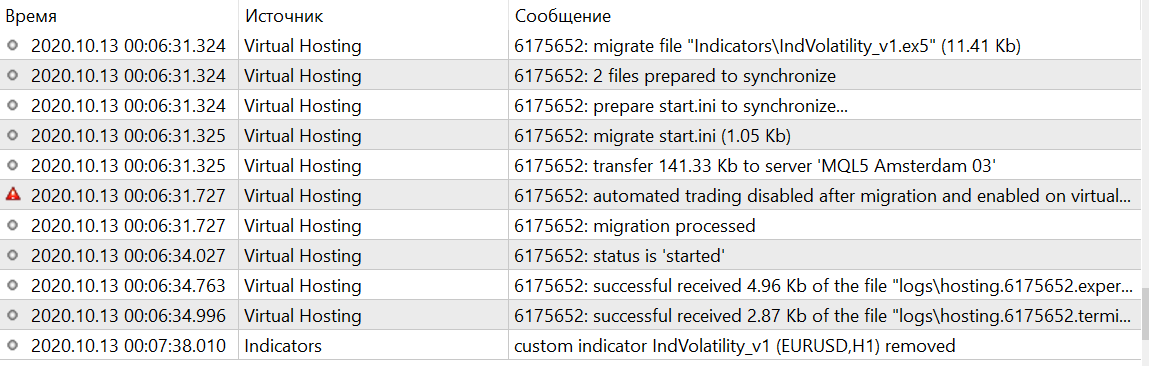Click info icon of status 'started' row
Image resolution: width=1149 pixels, height=366 pixels.
pos(12,255)
